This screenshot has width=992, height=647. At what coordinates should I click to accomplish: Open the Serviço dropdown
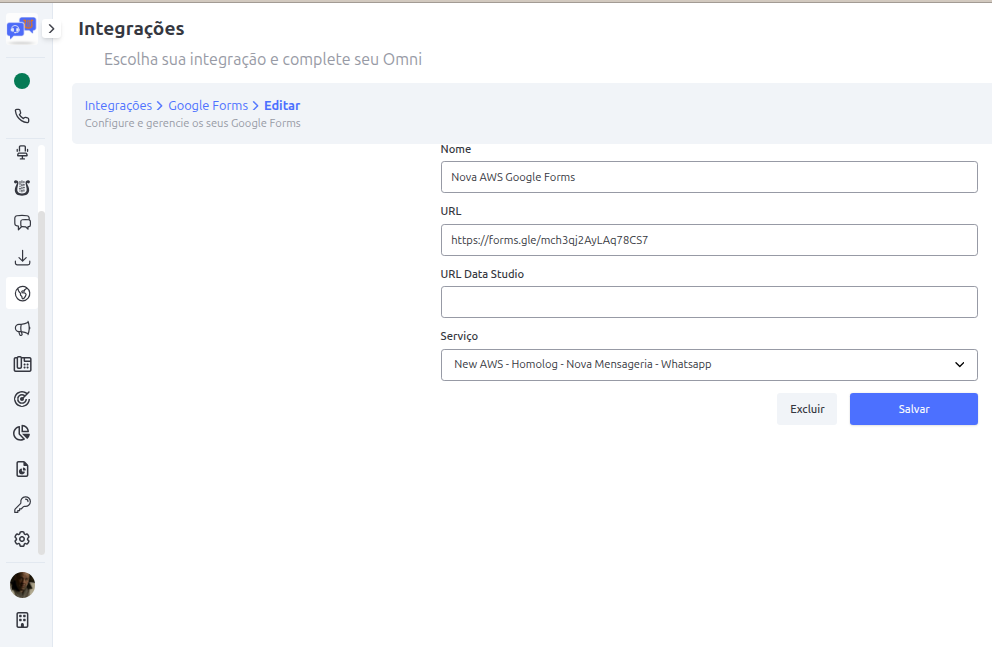(x=708, y=365)
